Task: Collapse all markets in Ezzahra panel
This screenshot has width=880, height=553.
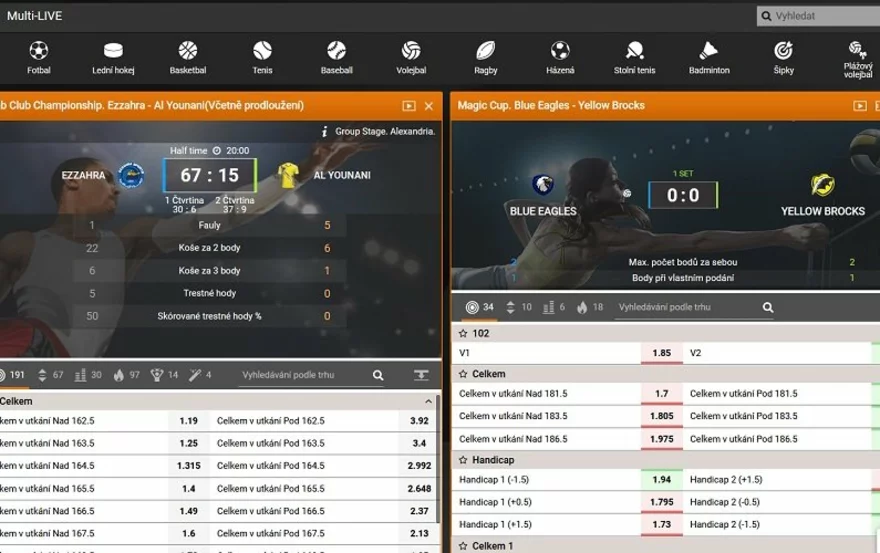Action: click(421, 375)
